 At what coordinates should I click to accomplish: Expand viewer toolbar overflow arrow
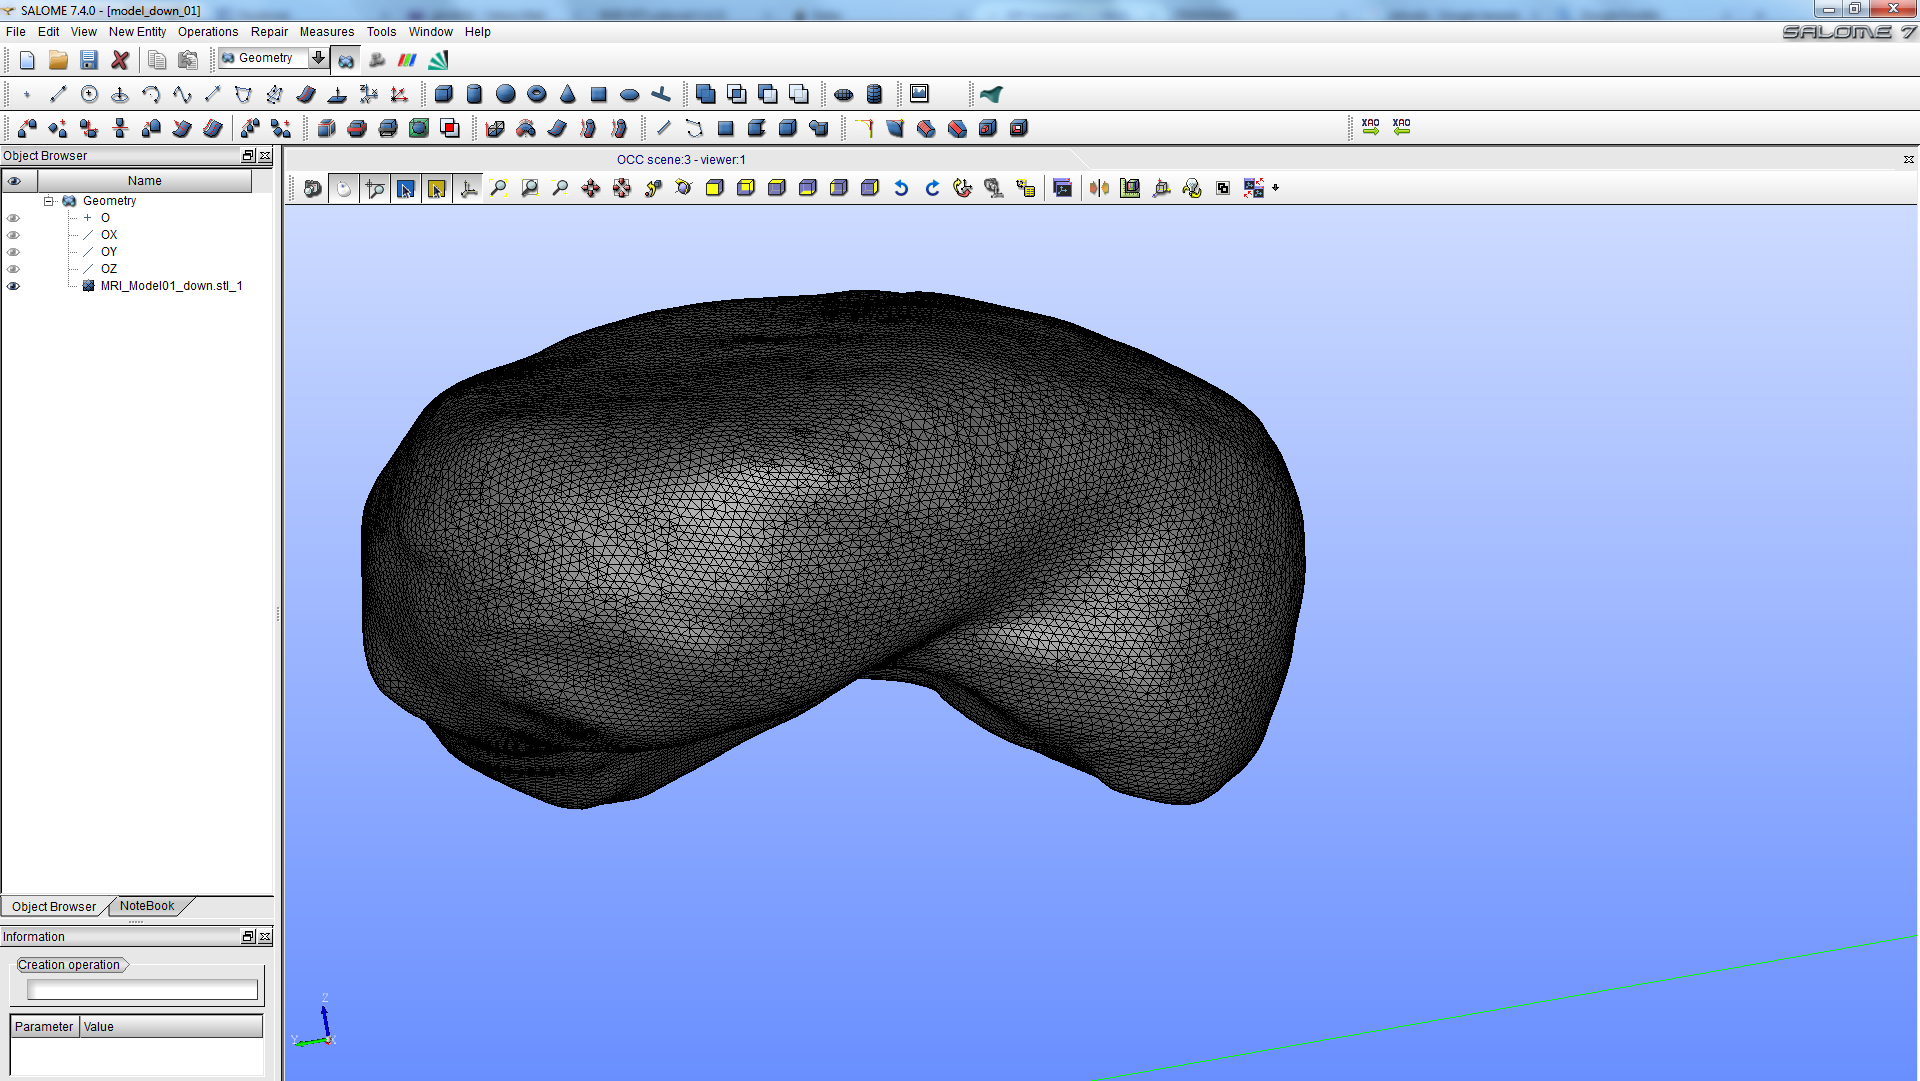coord(1276,188)
